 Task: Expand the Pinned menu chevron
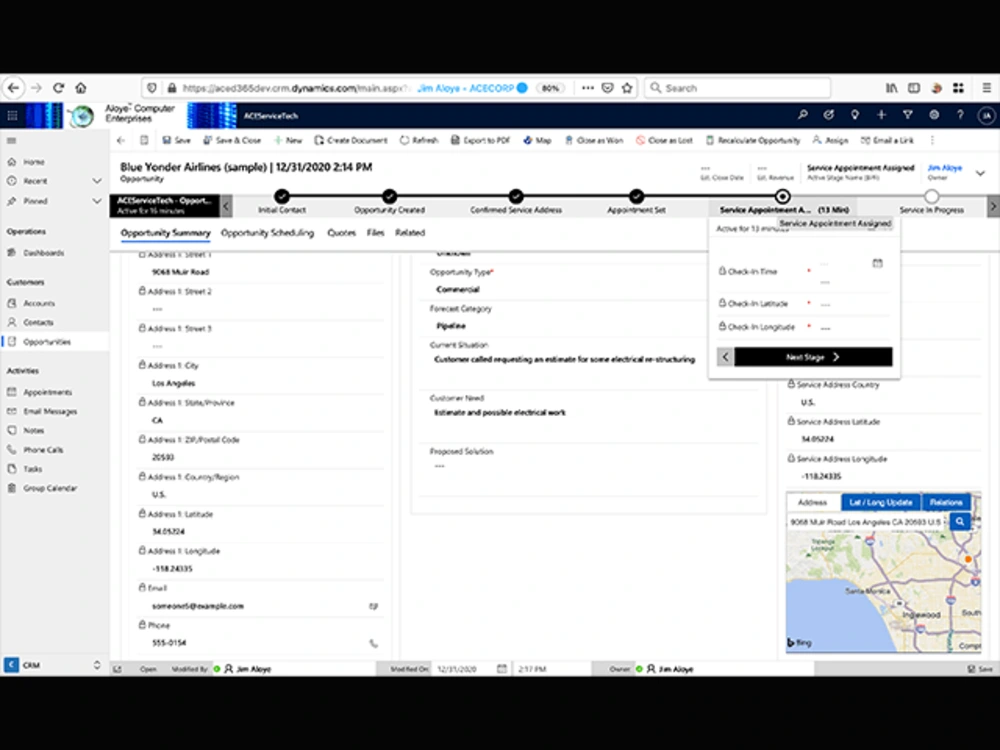click(x=97, y=201)
